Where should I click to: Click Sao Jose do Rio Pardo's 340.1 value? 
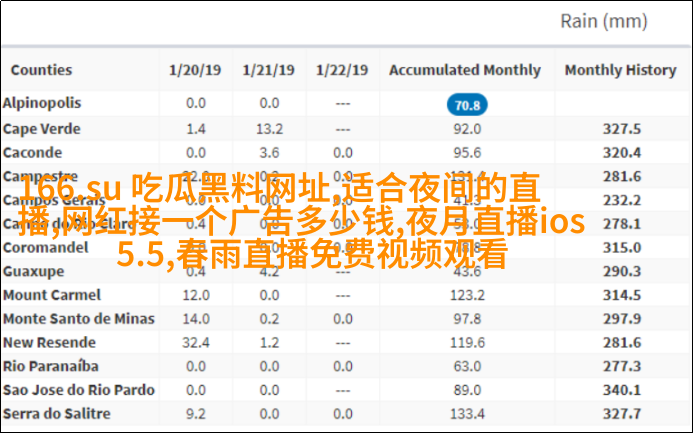(621, 390)
